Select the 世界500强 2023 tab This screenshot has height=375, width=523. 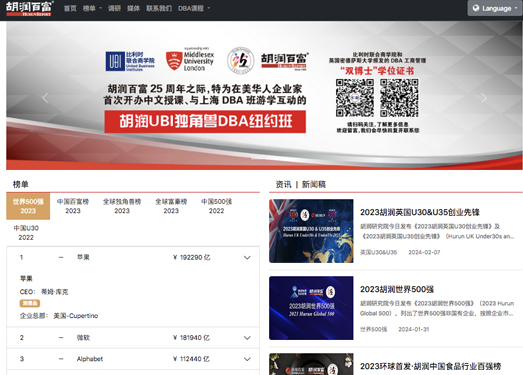28,206
